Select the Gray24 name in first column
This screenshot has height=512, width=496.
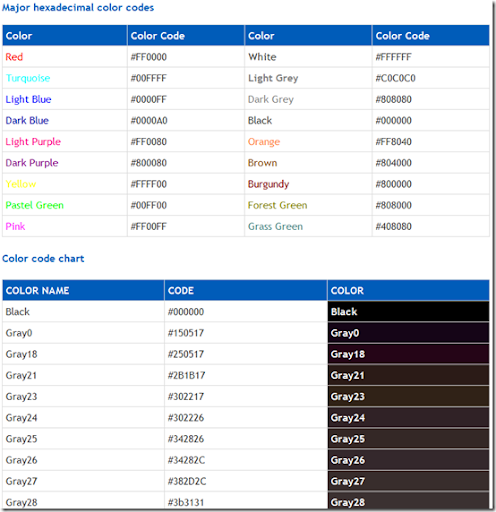click(21, 418)
